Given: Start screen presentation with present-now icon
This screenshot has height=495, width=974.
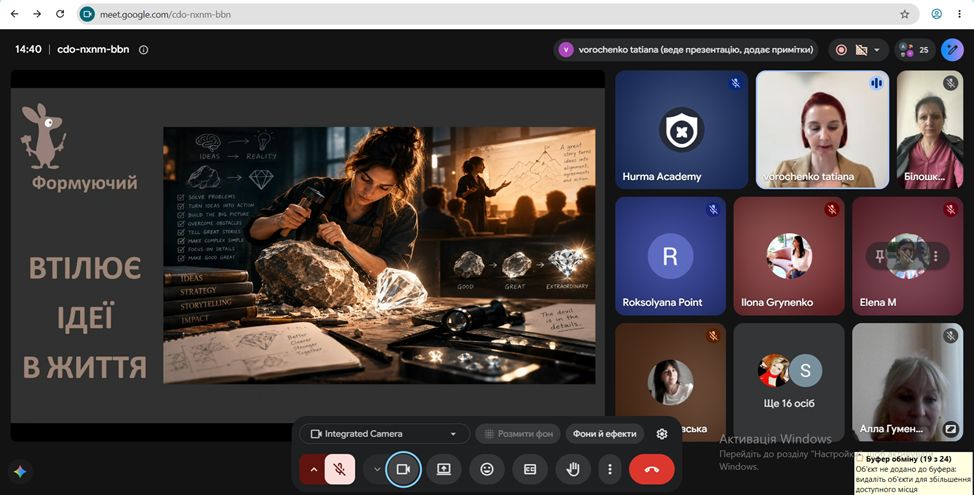Looking at the screenshot, I should (444, 469).
